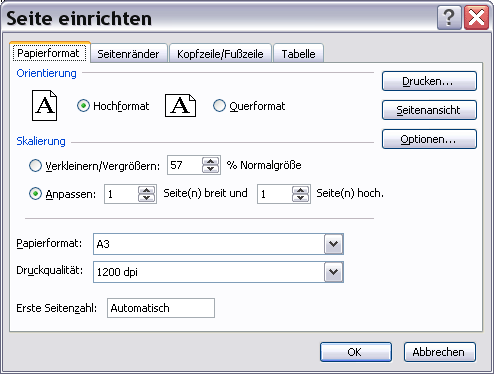
Task: Click the Drucken... button
Action: point(429,81)
